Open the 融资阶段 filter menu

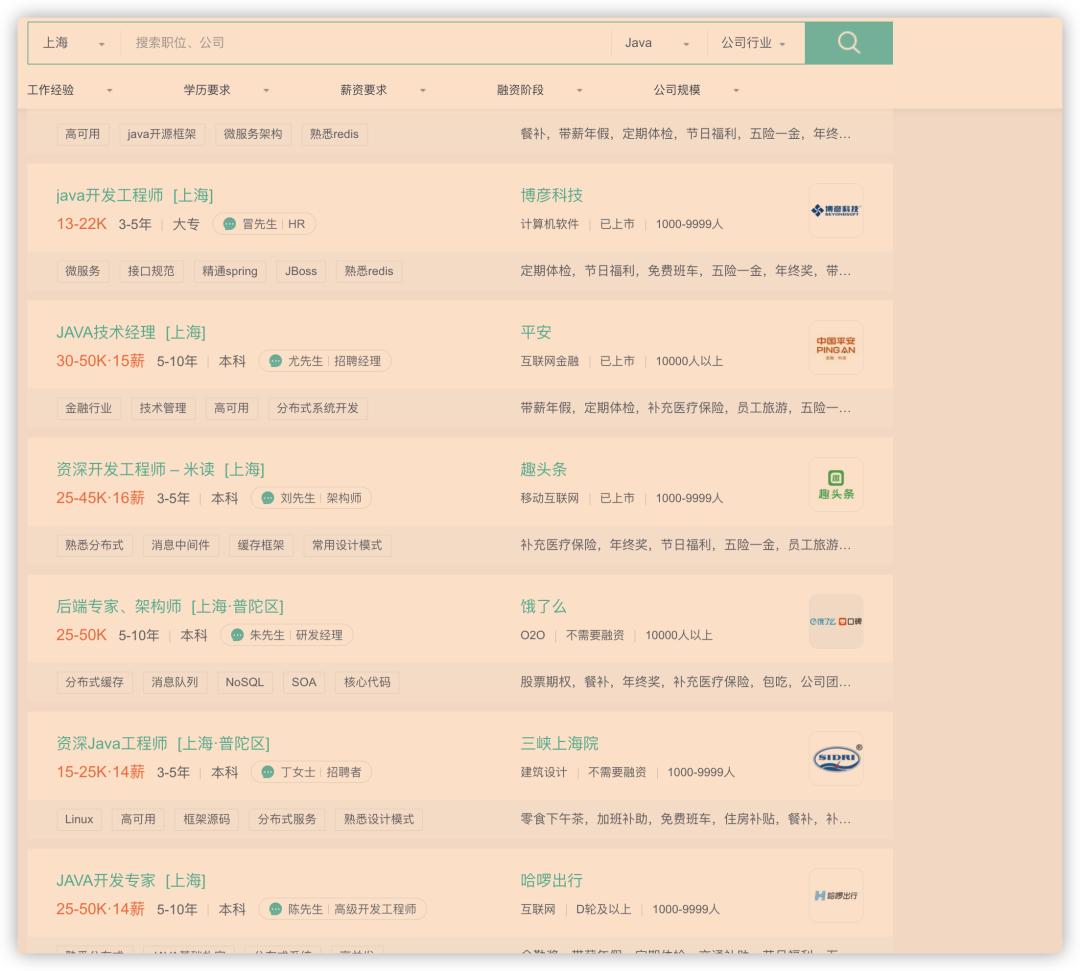pyautogui.click(x=539, y=90)
